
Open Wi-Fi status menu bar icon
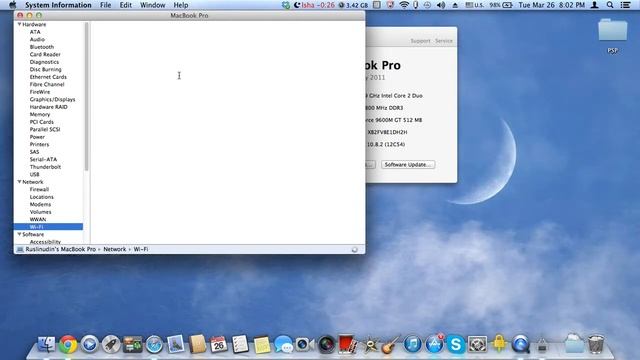404,5
